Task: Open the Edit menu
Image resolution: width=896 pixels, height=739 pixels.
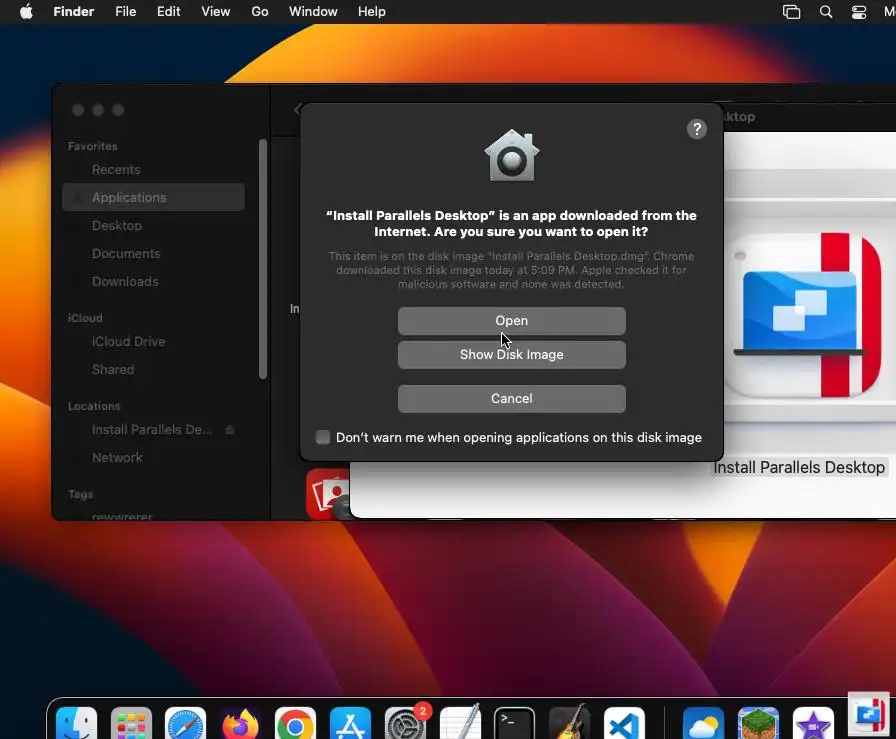Action: point(169,11)
